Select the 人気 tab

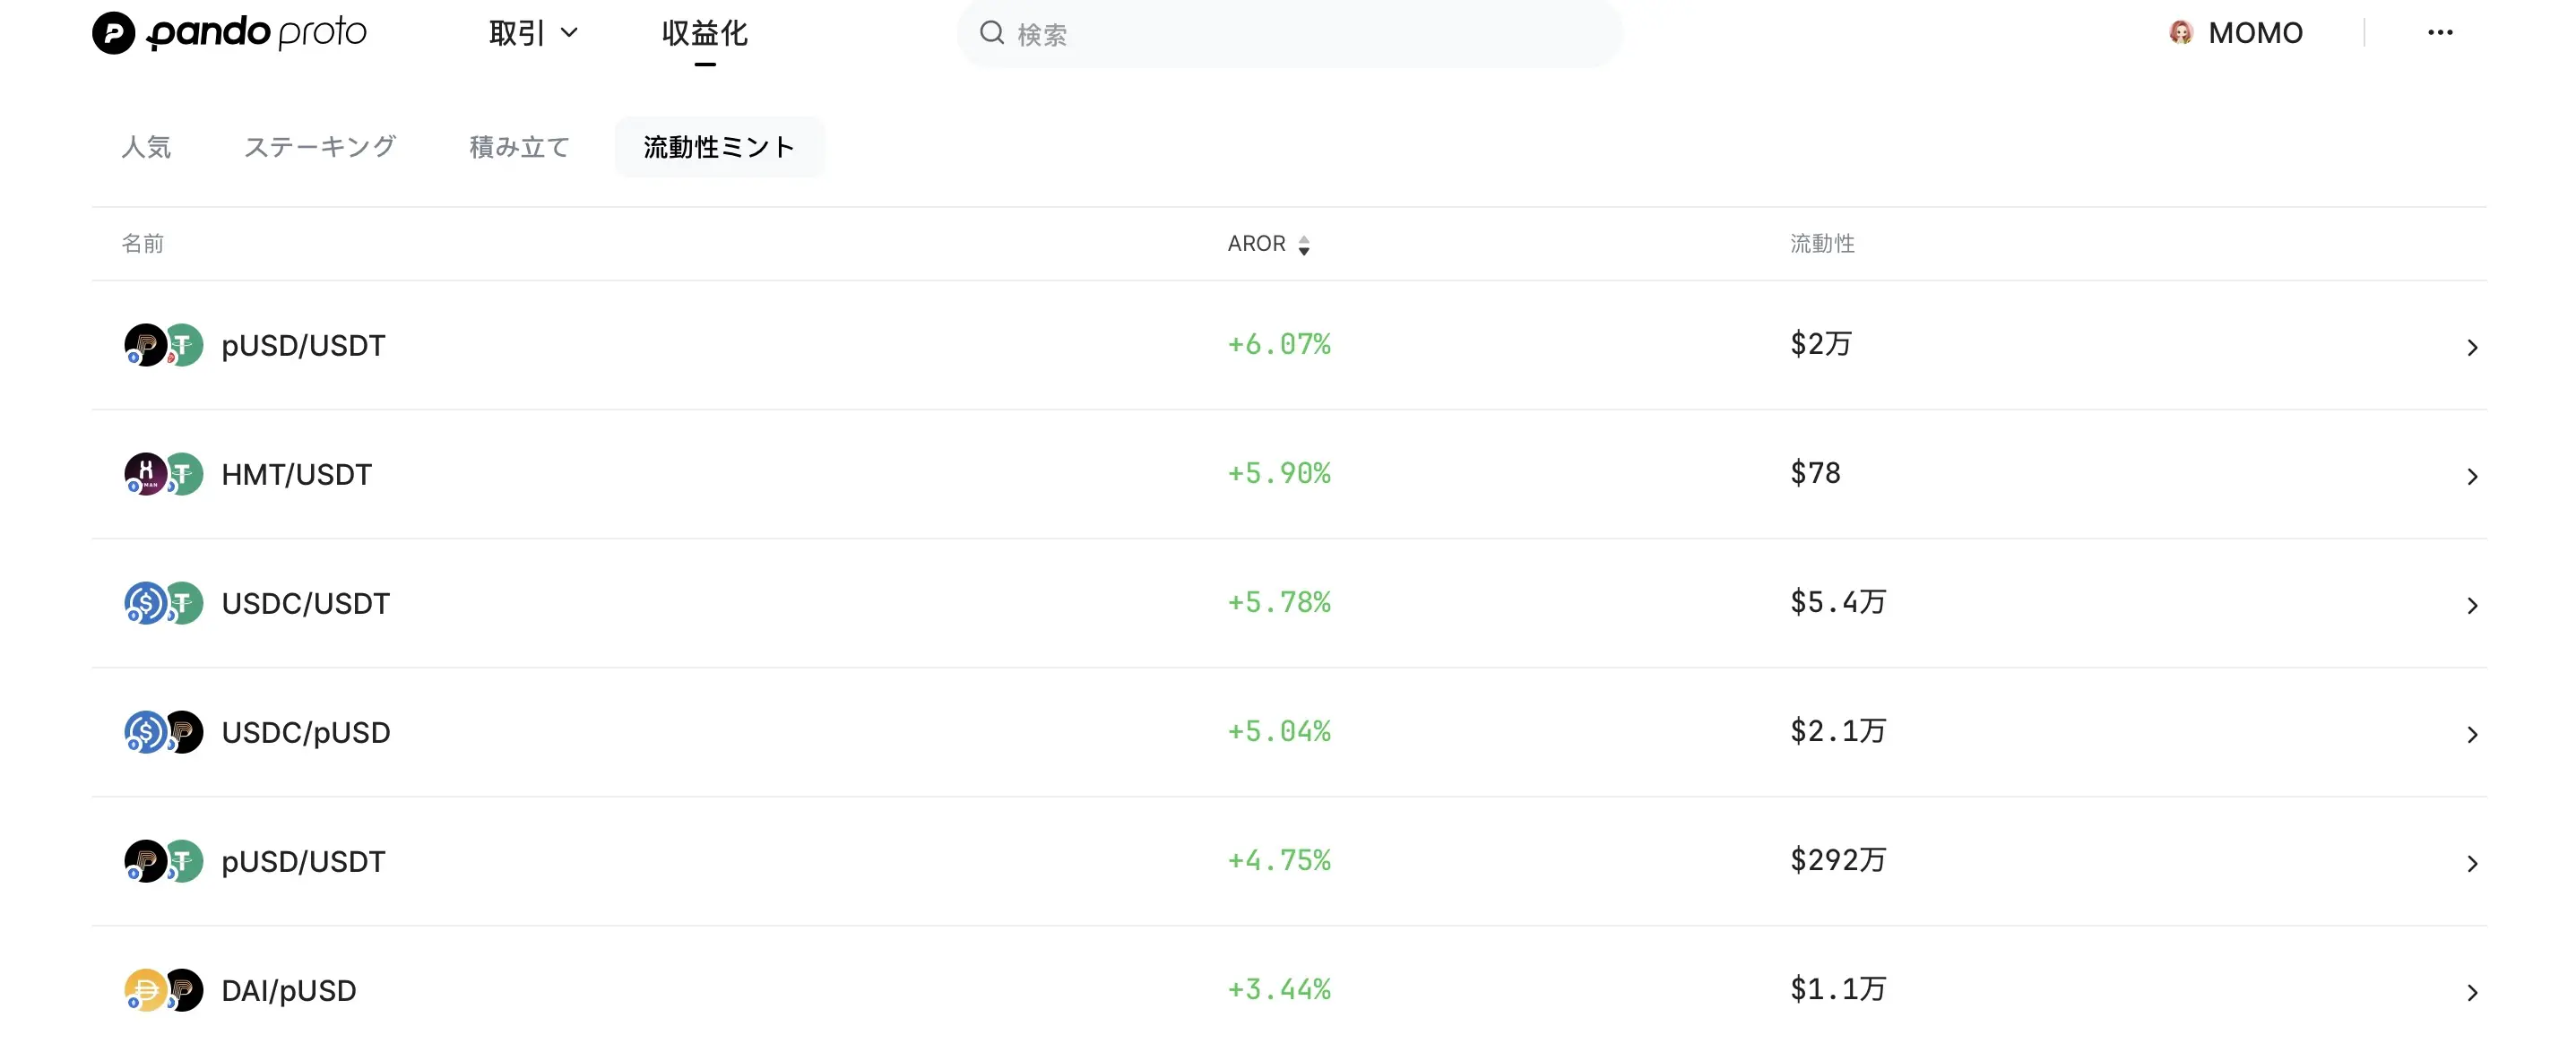tap(146, 147)
